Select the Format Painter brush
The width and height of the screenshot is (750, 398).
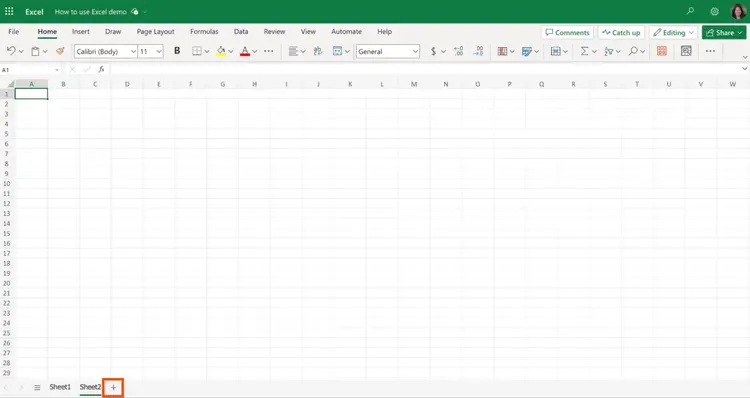click(60, 51)
